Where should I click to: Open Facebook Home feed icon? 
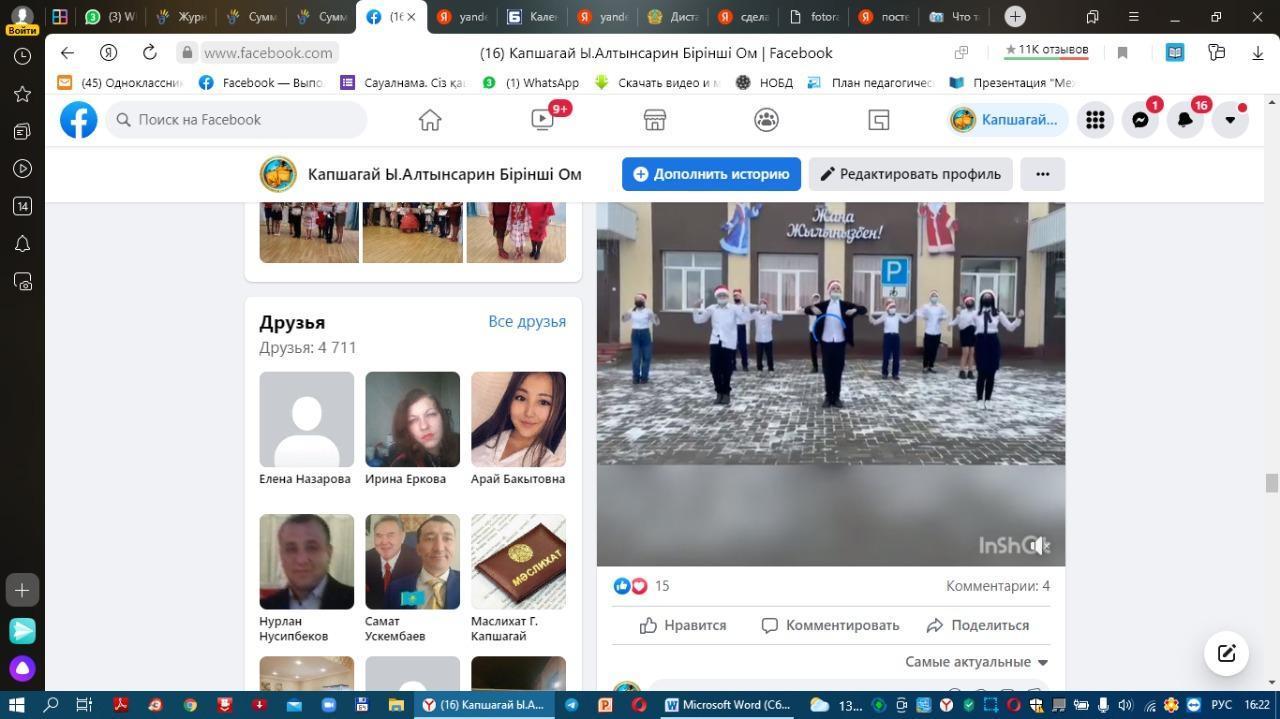click(430, 120)
